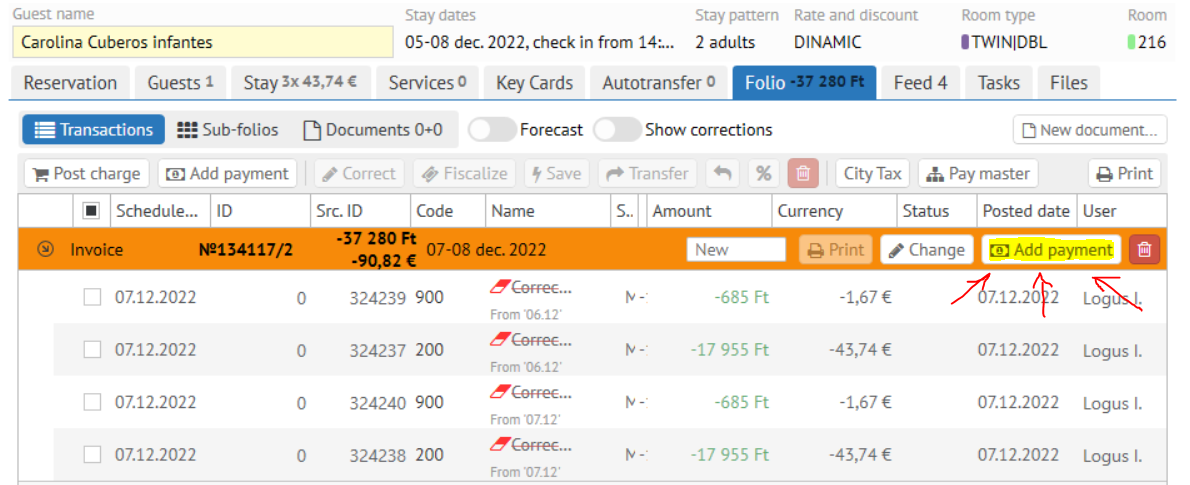Click the pink trash icon in toolbar
Image resolution: width=1190 pixels, height=485 pixels.
point(804,174)
